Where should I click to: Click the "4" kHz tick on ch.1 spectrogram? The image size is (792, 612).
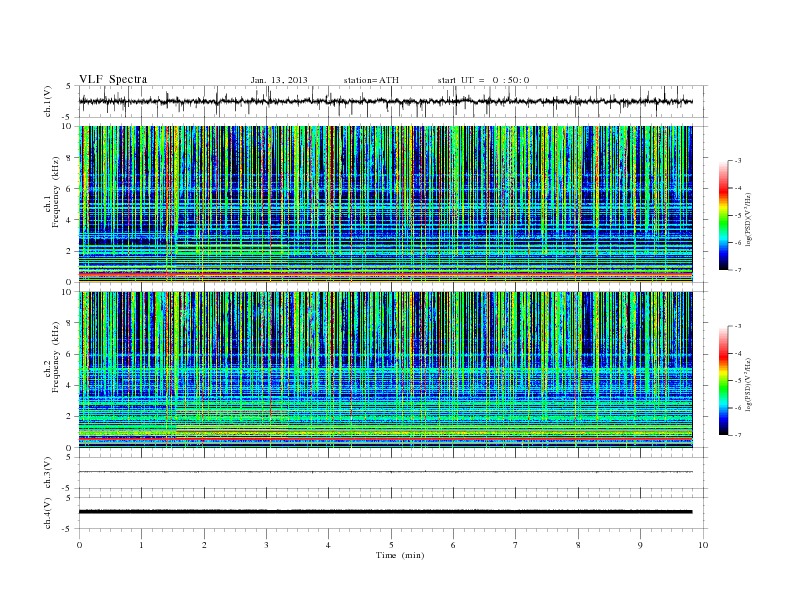[x=69, y=220]
